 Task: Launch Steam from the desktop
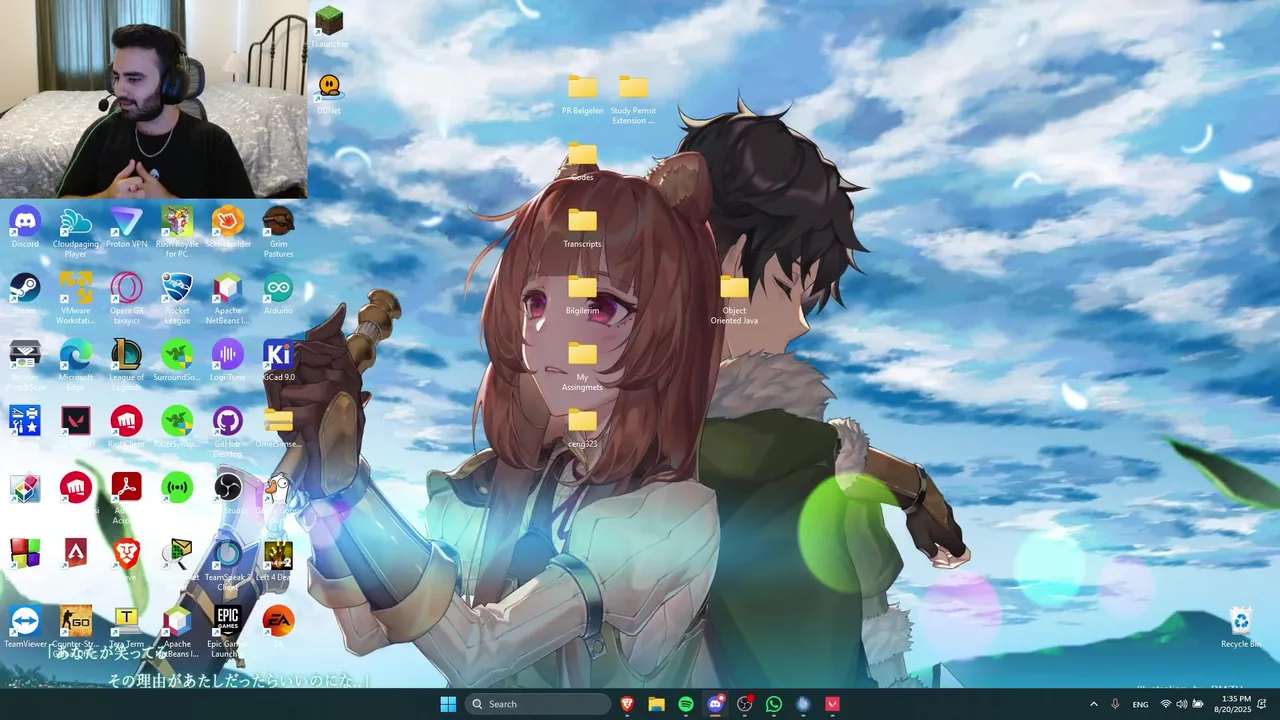(x=25, y=294)
